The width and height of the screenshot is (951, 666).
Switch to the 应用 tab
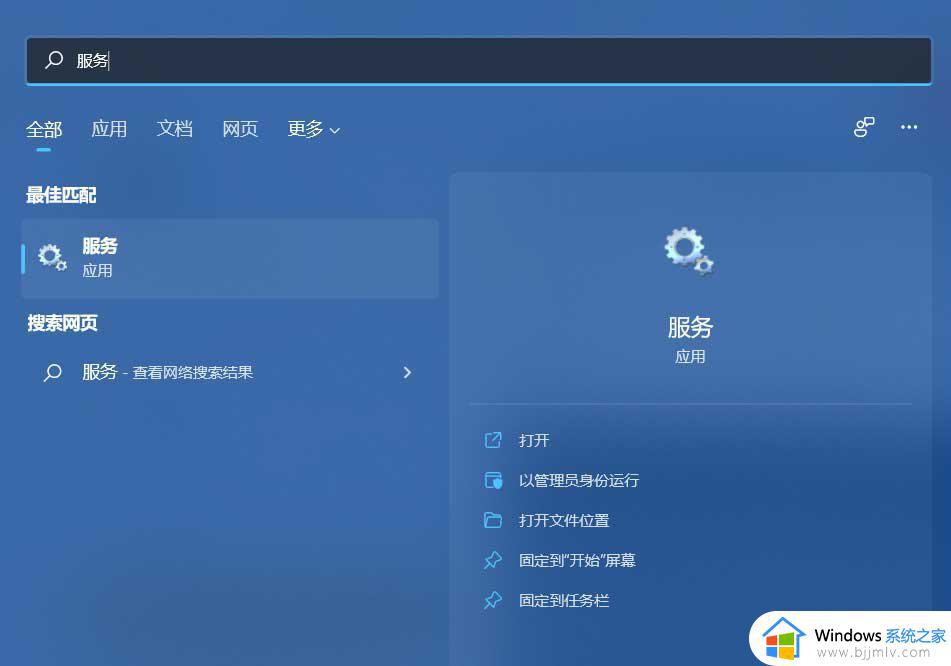point(109,129)
